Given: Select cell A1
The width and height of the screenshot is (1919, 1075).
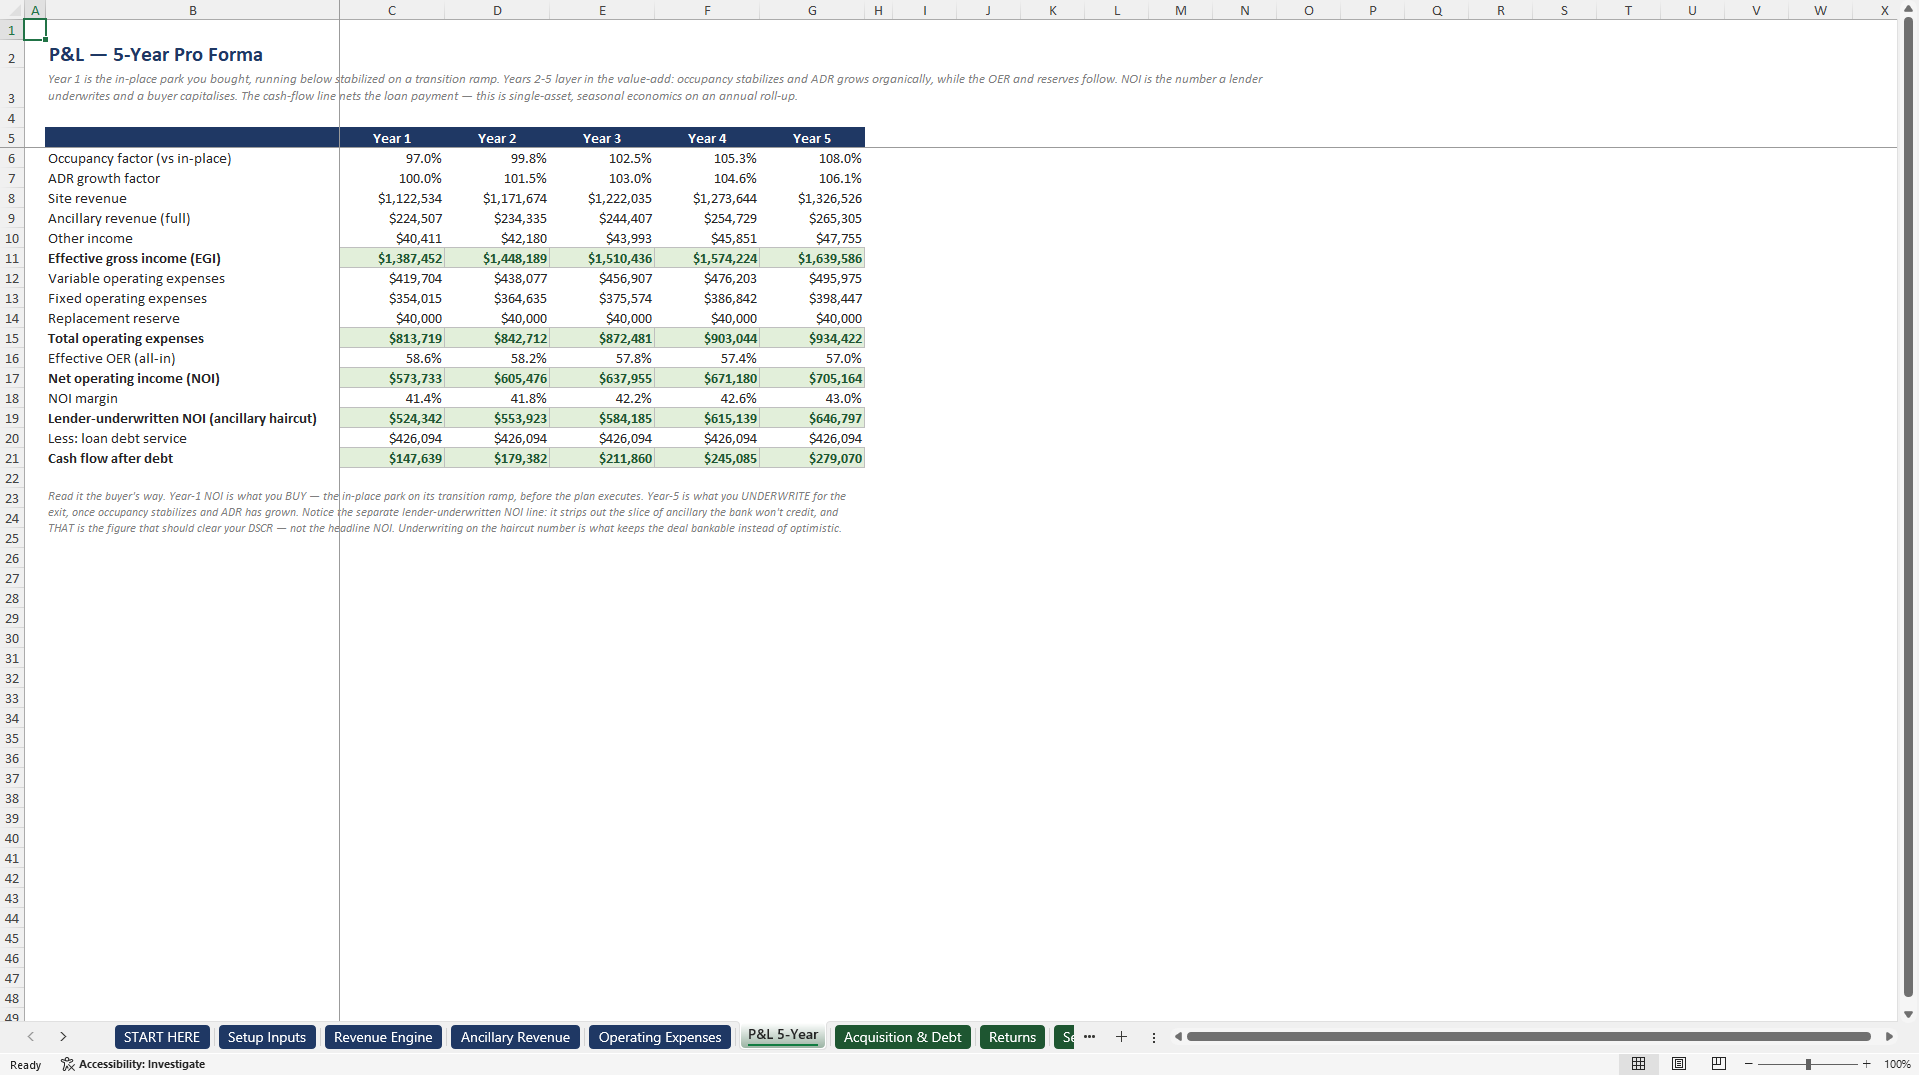Looking at the screenshot, I should point(35,30).
